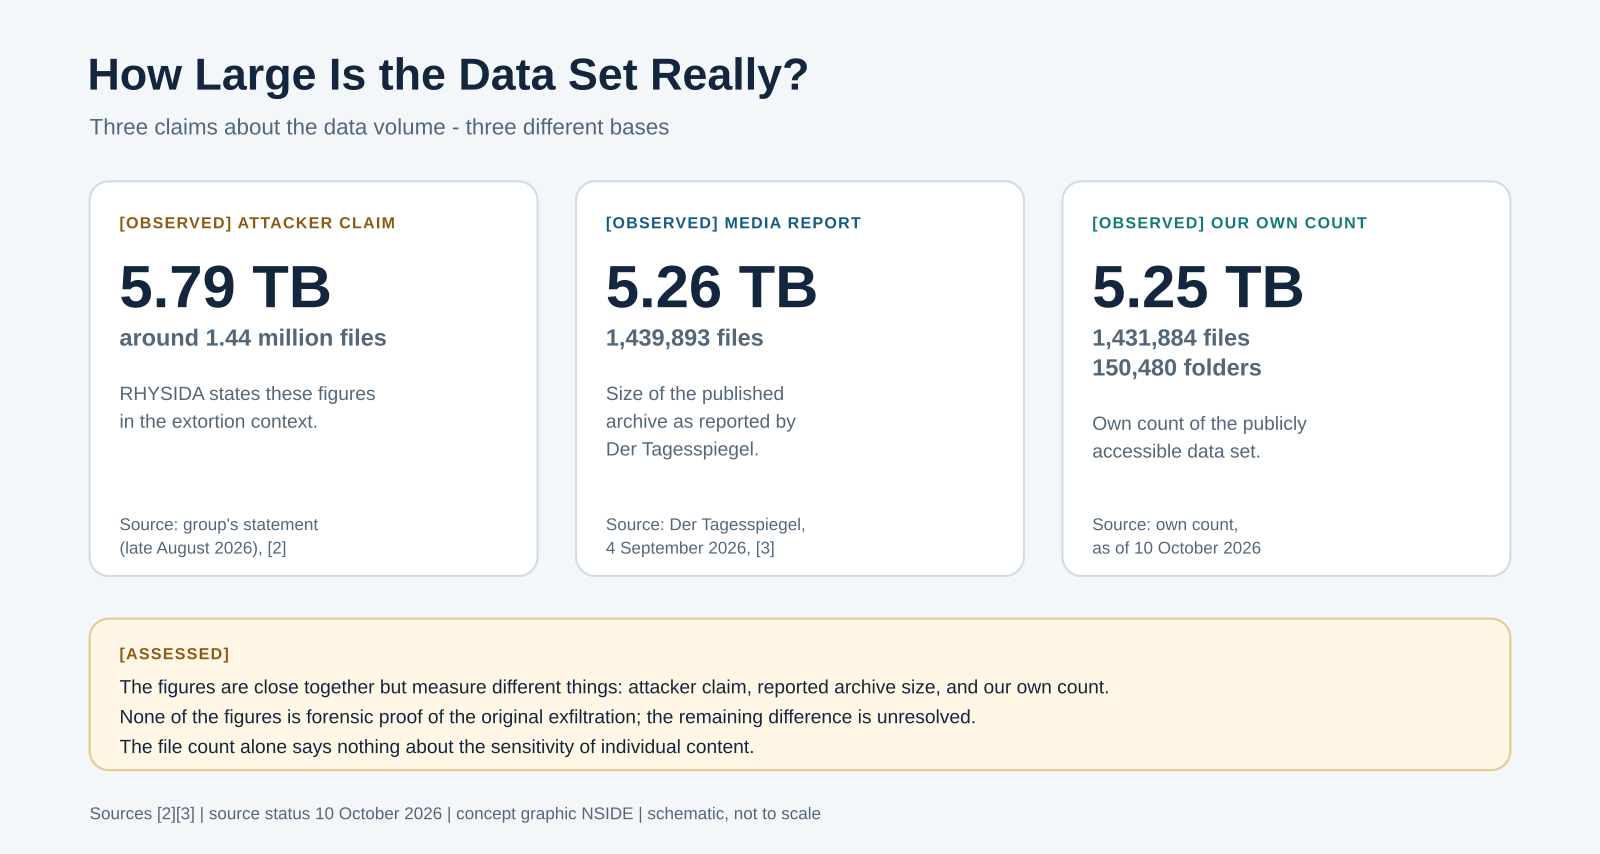Select 'around 1.44 million files' text

[x=253, y=338]
